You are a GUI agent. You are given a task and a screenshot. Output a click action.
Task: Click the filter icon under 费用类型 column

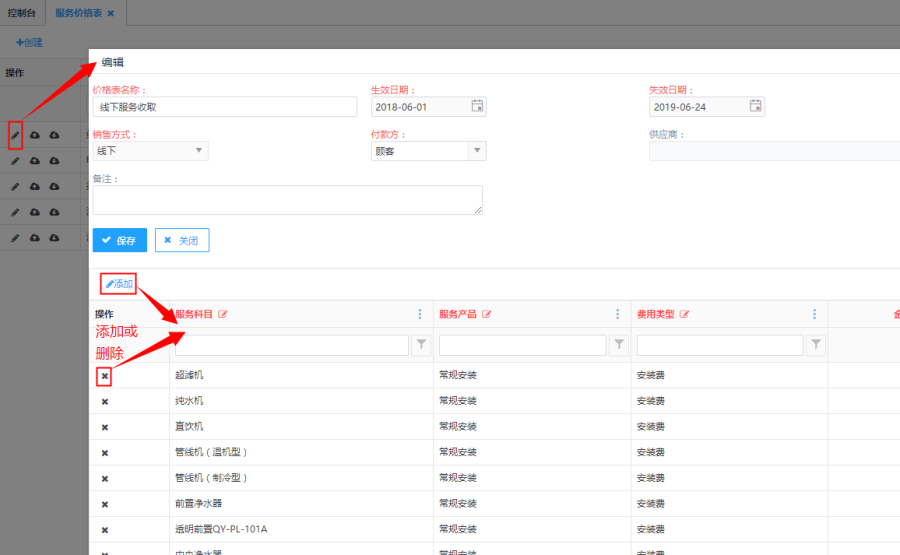click(x=816, y=345)
